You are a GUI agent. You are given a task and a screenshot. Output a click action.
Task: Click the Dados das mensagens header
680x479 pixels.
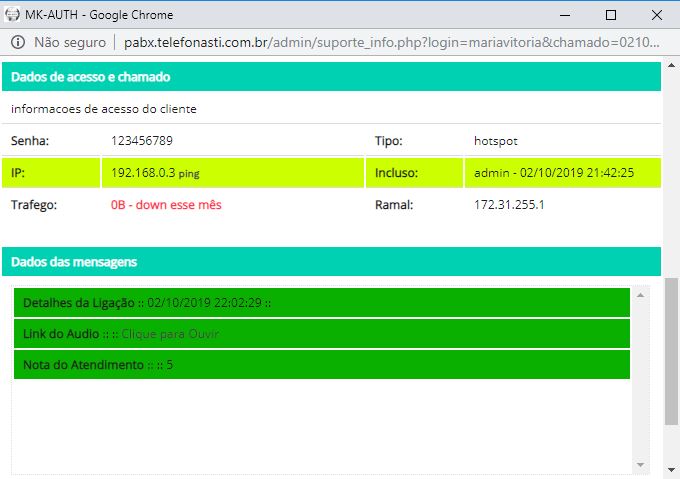[331, 262]
